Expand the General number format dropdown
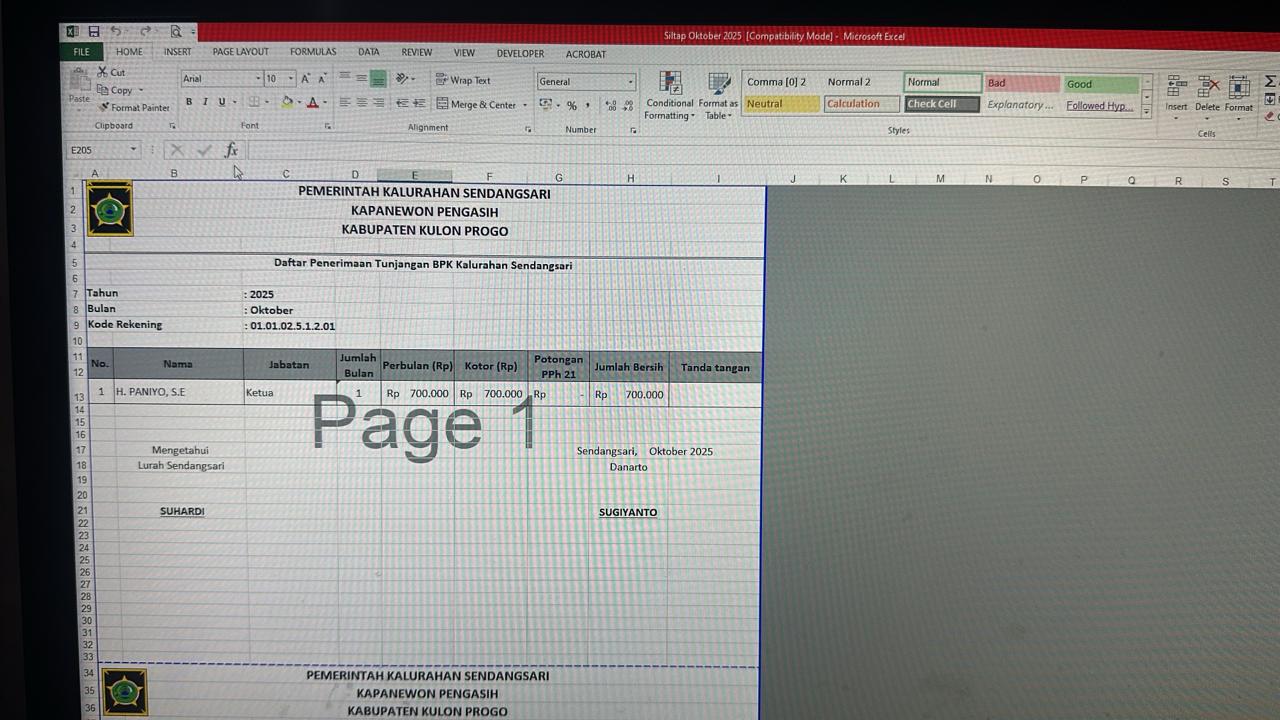This screenshot has height=720, width=1280. tap(630, 82)
